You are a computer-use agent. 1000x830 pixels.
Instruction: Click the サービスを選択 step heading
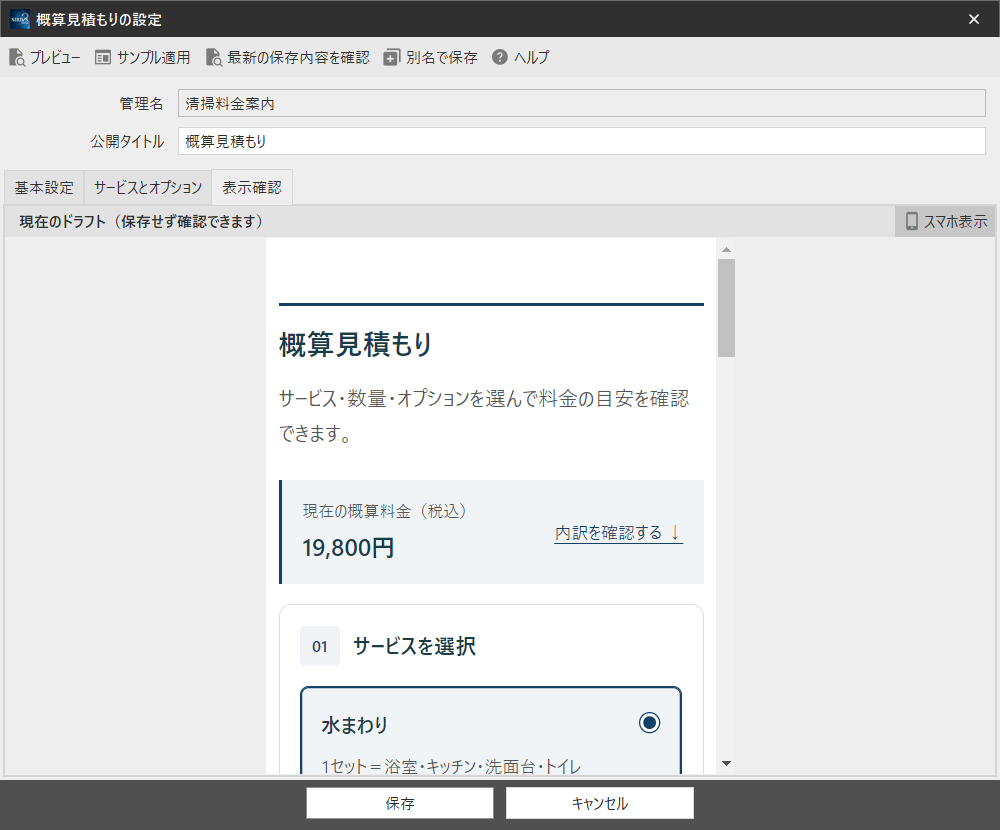(415, 646)
